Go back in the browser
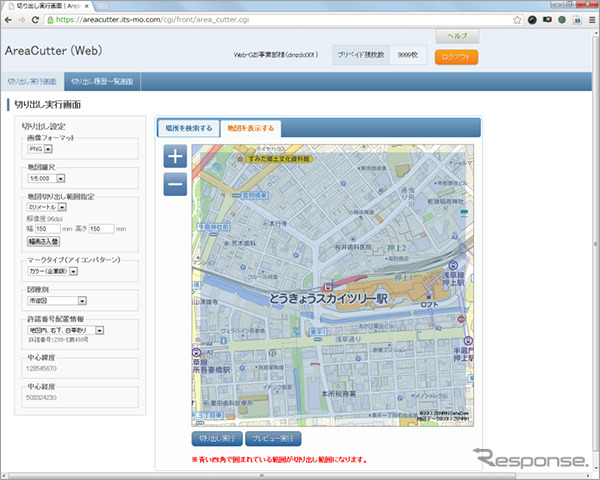 coord(8,20)
